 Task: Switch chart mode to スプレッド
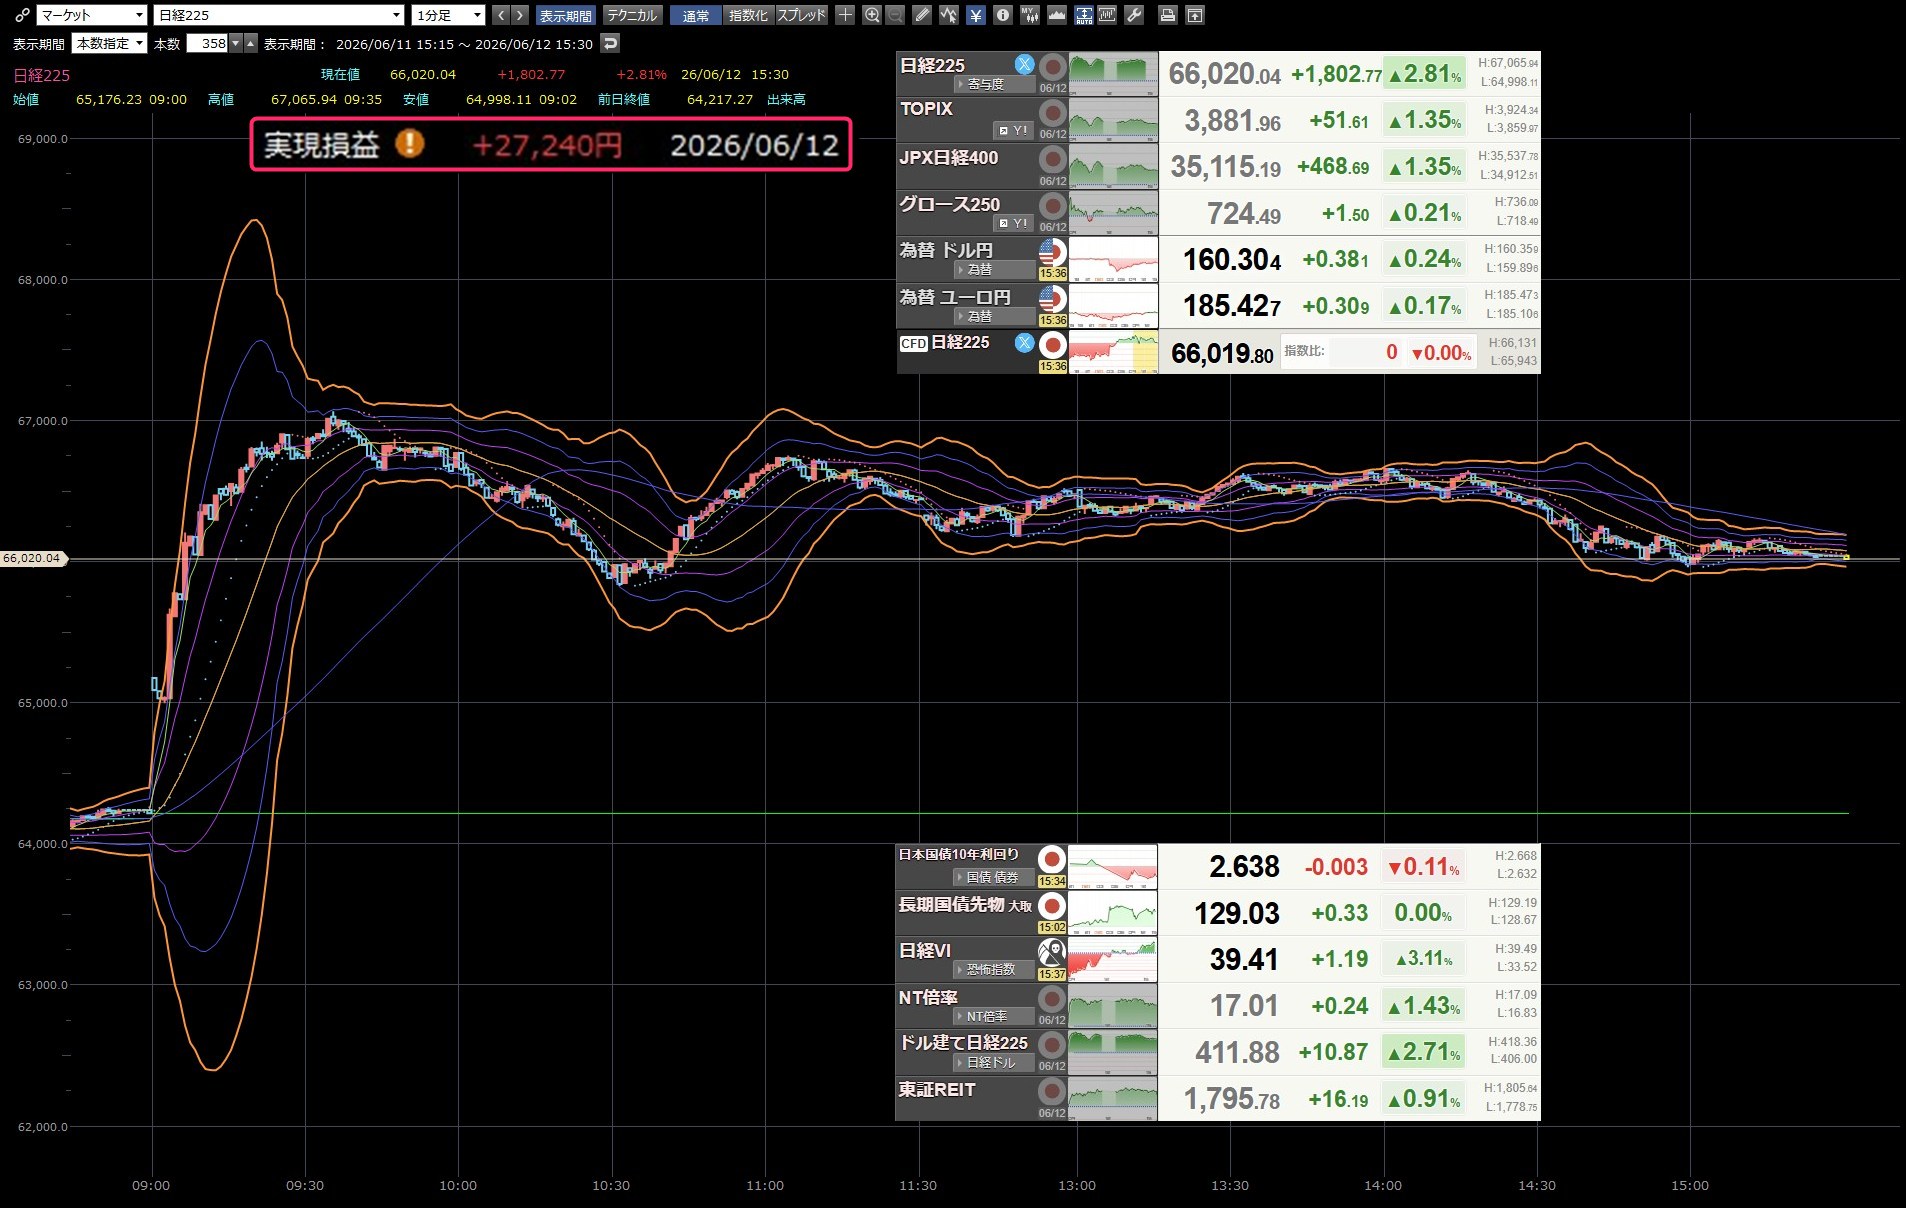click(x=801, y=15)
